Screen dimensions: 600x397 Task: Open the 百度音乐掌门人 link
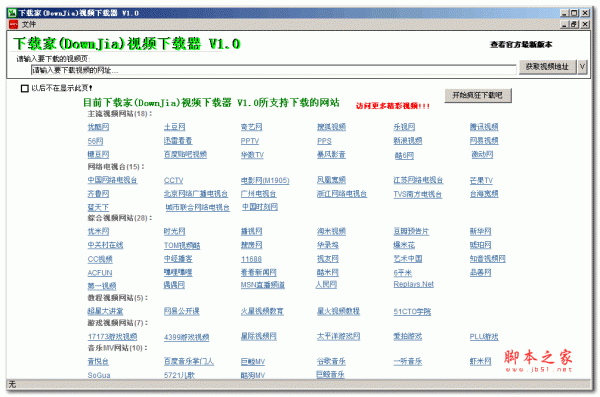(x=189, y=362)
